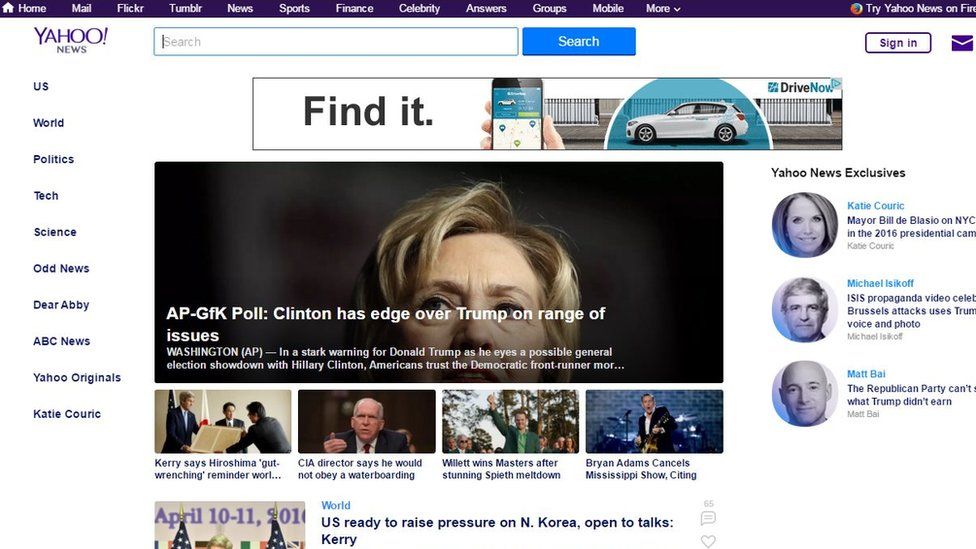The width and height of the screenshot is (976, 549).
Task: Click 'Kerry says Hiroshima gut-wrenching' caption
Action: 218,469
